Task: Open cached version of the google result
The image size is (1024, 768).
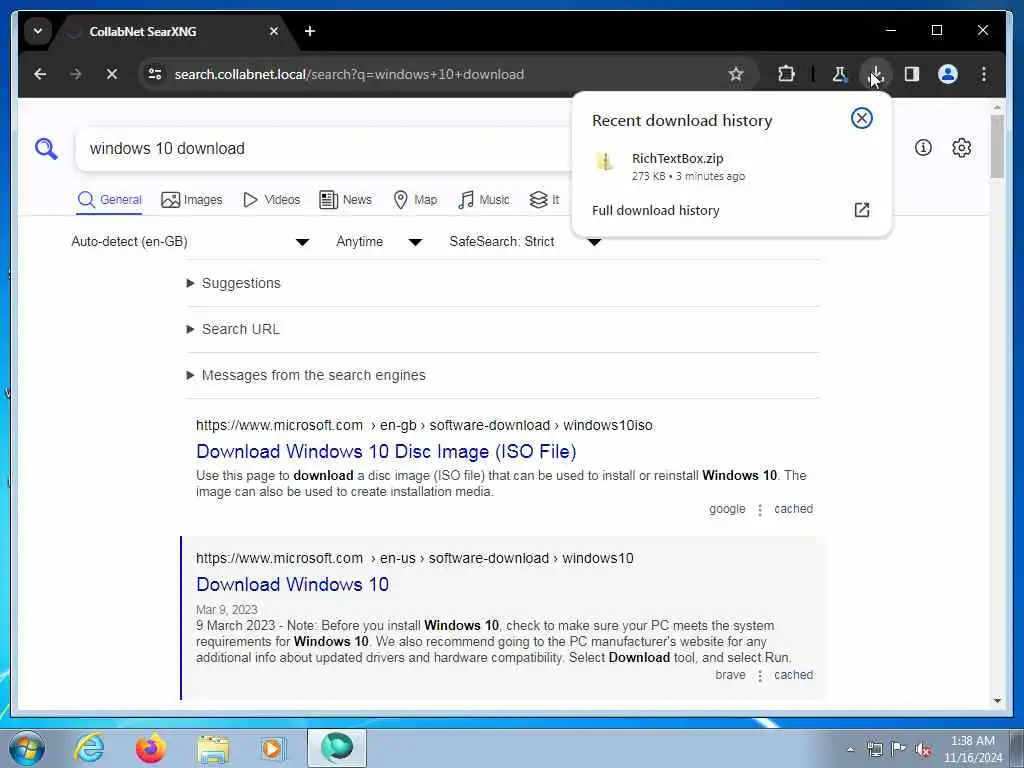Action: (x=793, y=509)
